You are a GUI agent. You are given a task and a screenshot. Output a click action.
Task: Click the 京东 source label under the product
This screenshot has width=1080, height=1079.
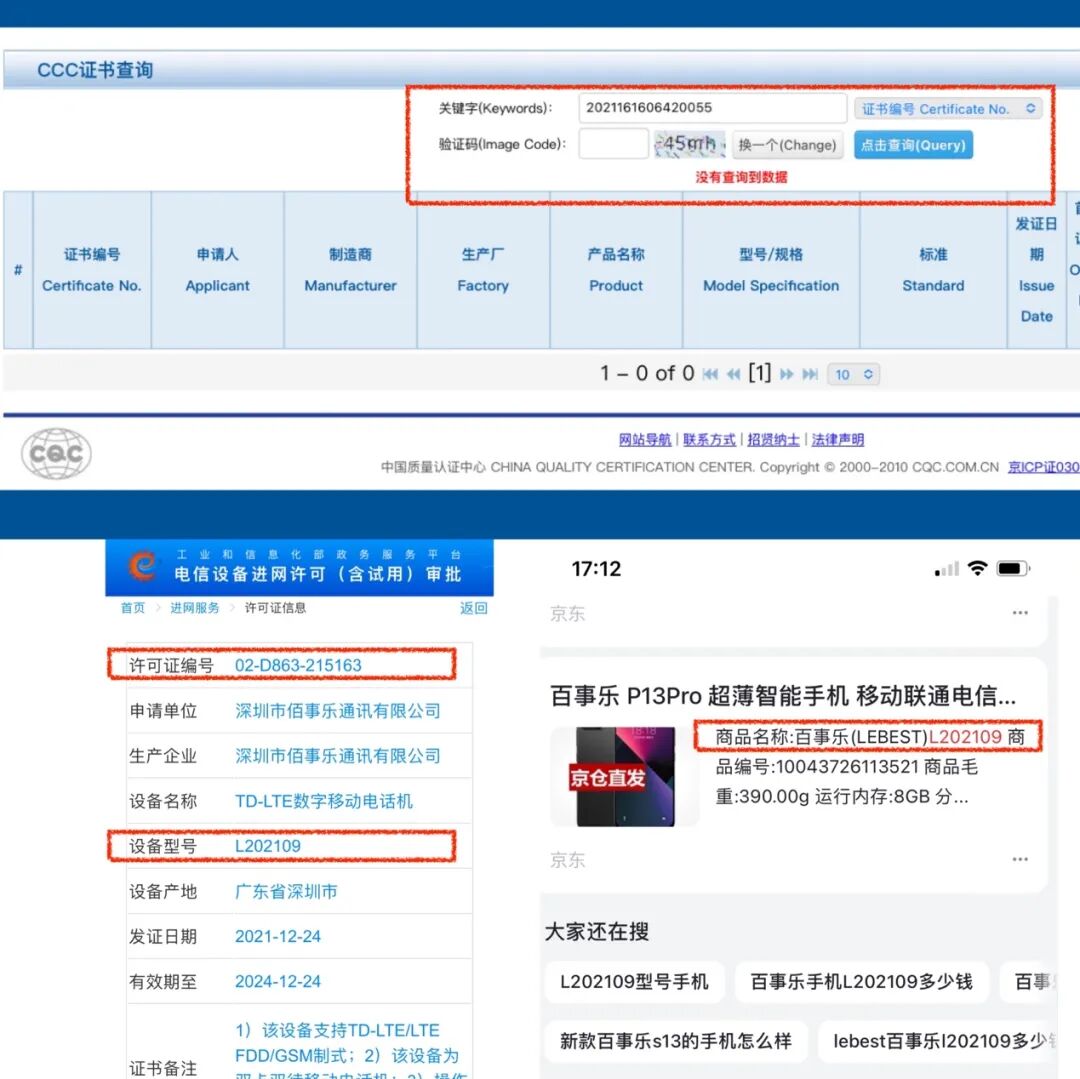[x=568, y=859]
